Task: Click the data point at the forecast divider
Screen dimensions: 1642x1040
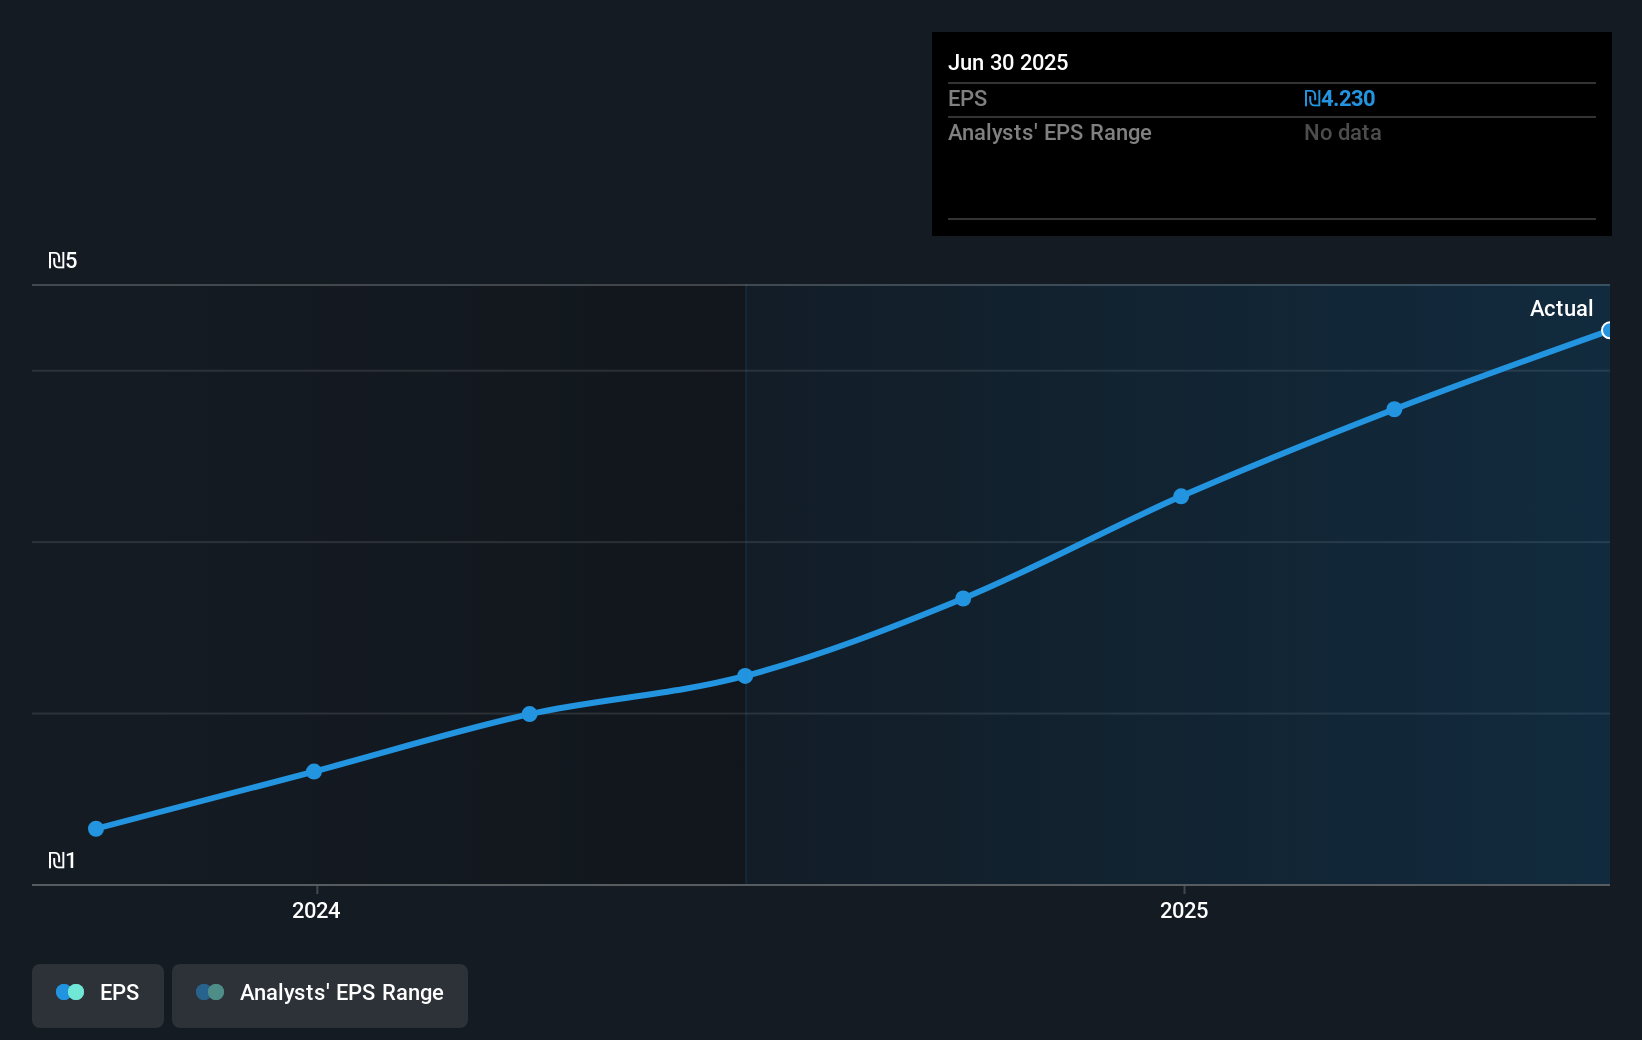Action: 746,676
